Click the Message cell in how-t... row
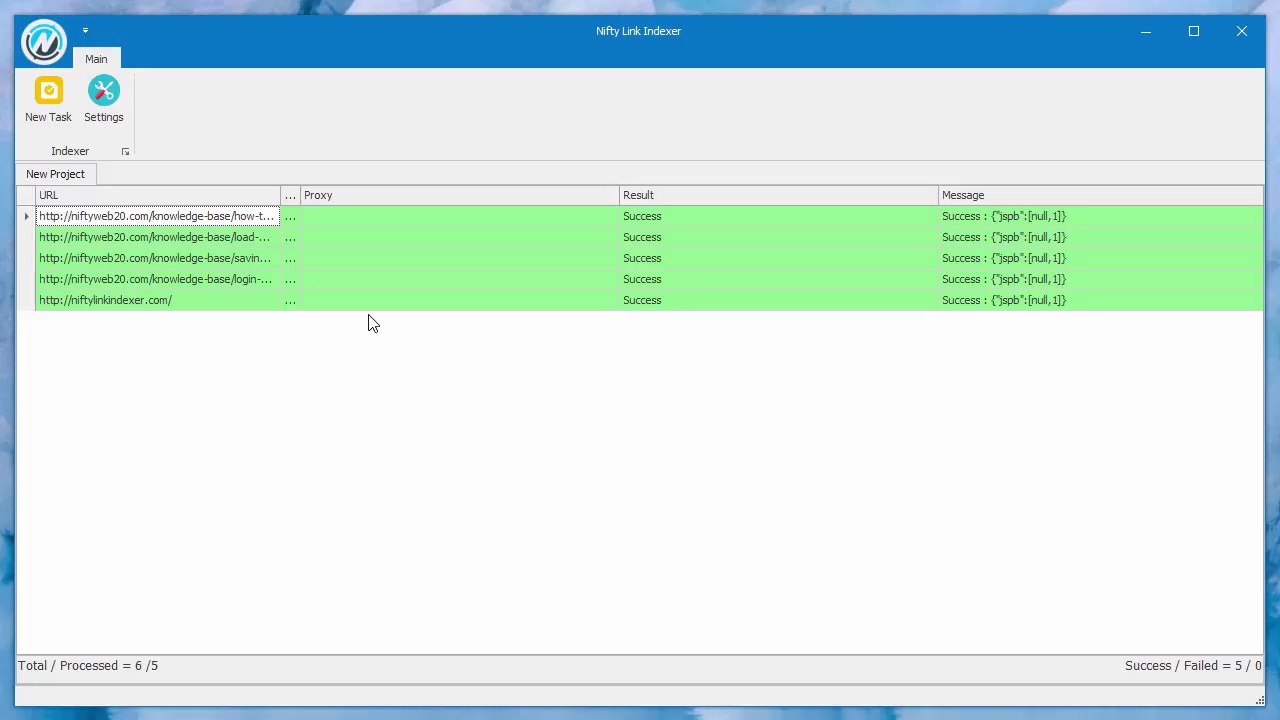The height and width of the screenshot is (720, 1280). [1100, 216]
